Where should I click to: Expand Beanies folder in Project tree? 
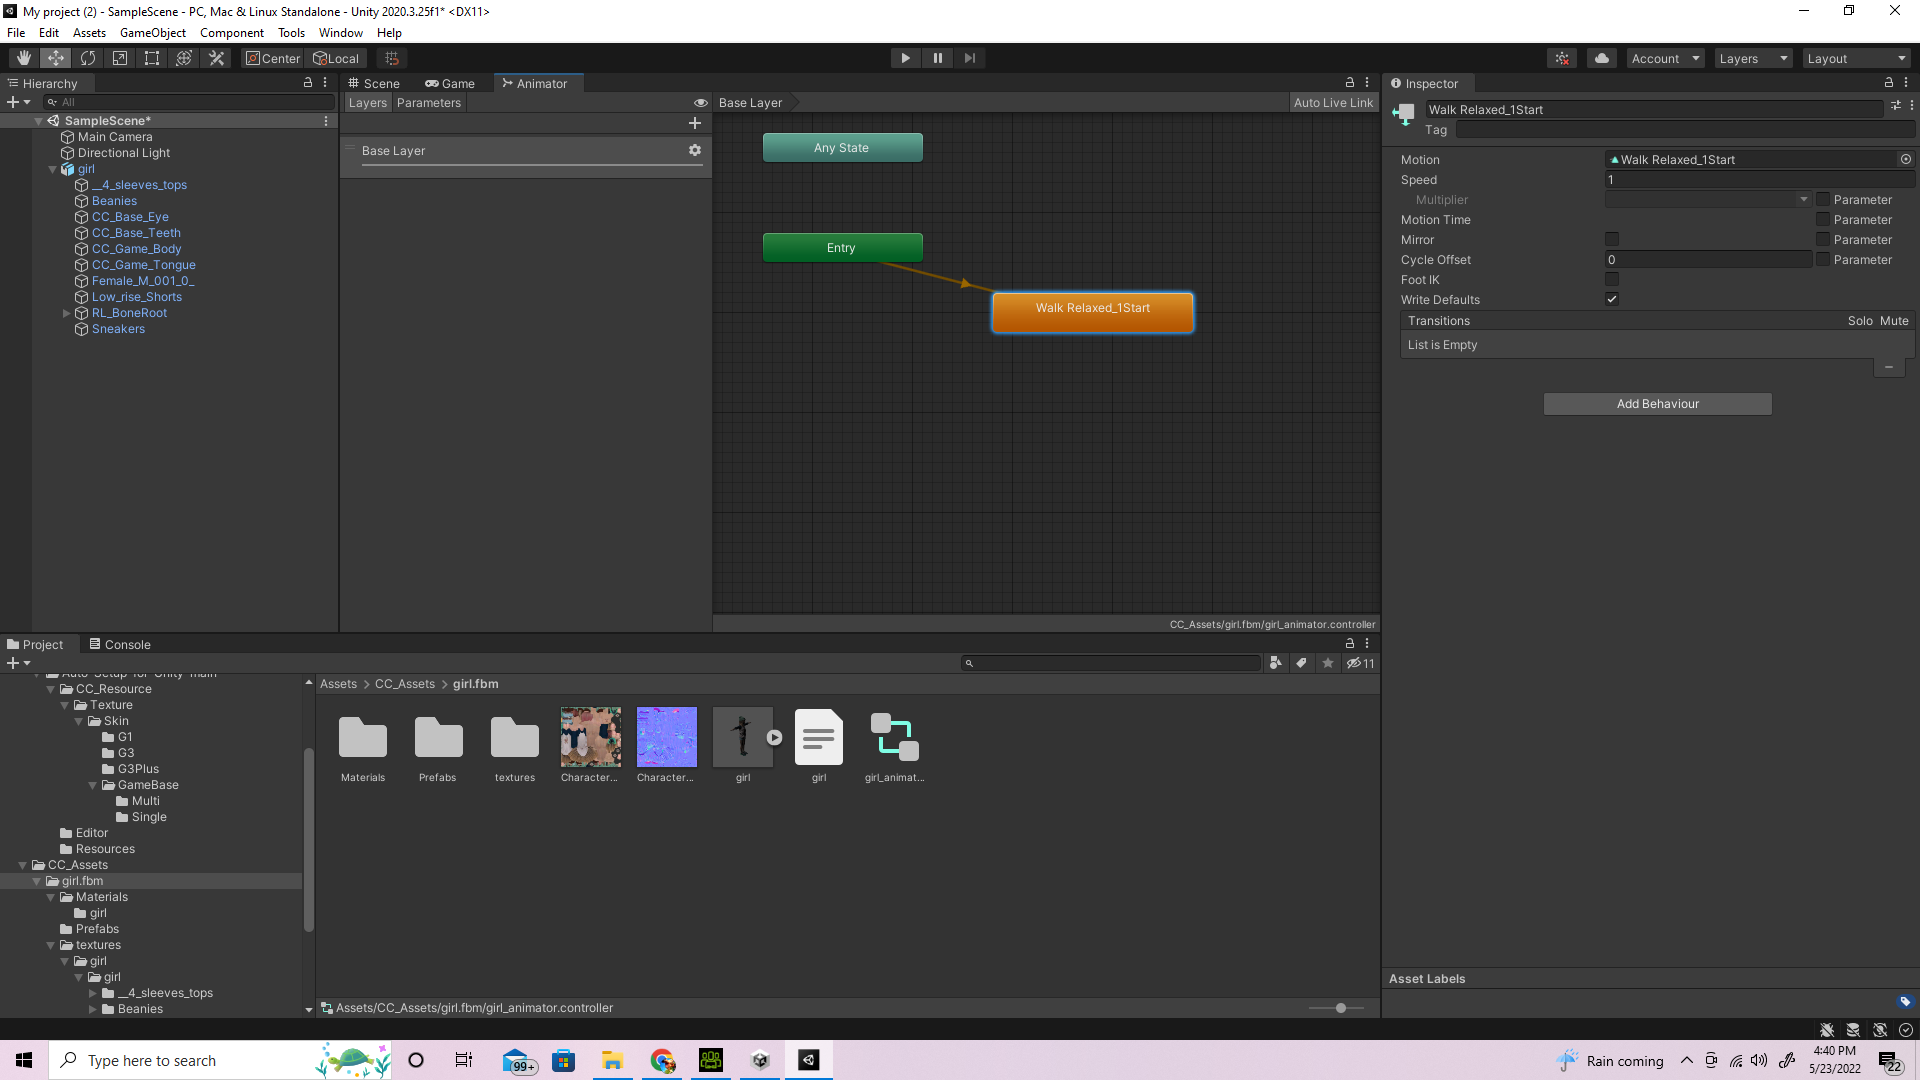(93, 1009)
